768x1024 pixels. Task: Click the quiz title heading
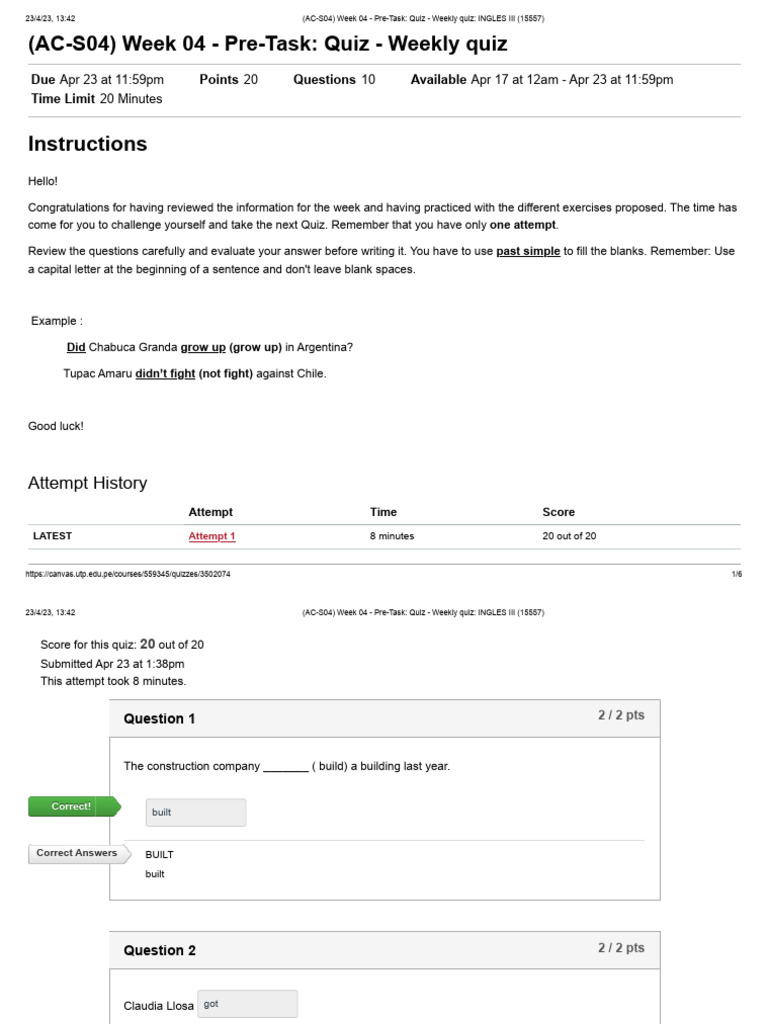pos(268,44)
